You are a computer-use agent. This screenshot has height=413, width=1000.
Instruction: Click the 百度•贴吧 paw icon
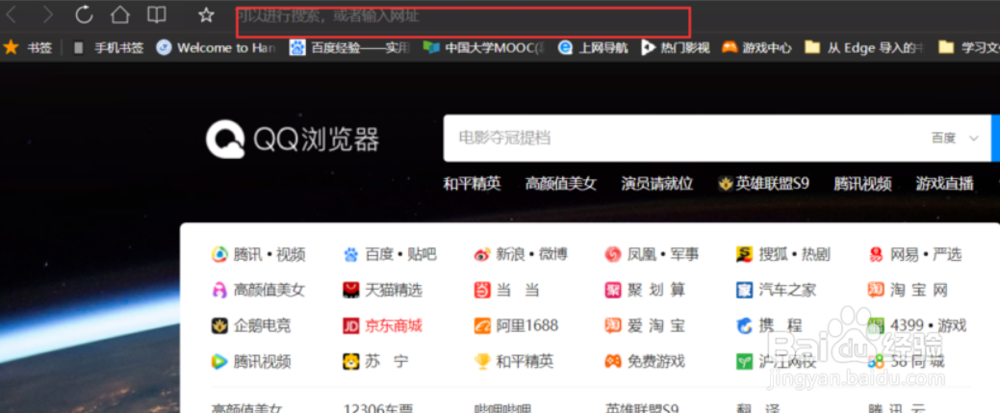click(x=351, y=255)
